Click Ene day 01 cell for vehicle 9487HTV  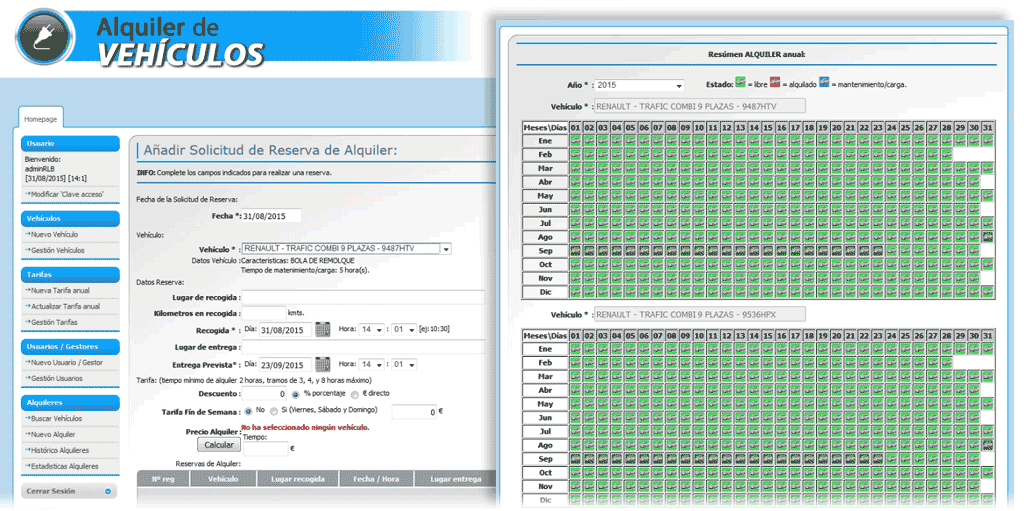576,140
